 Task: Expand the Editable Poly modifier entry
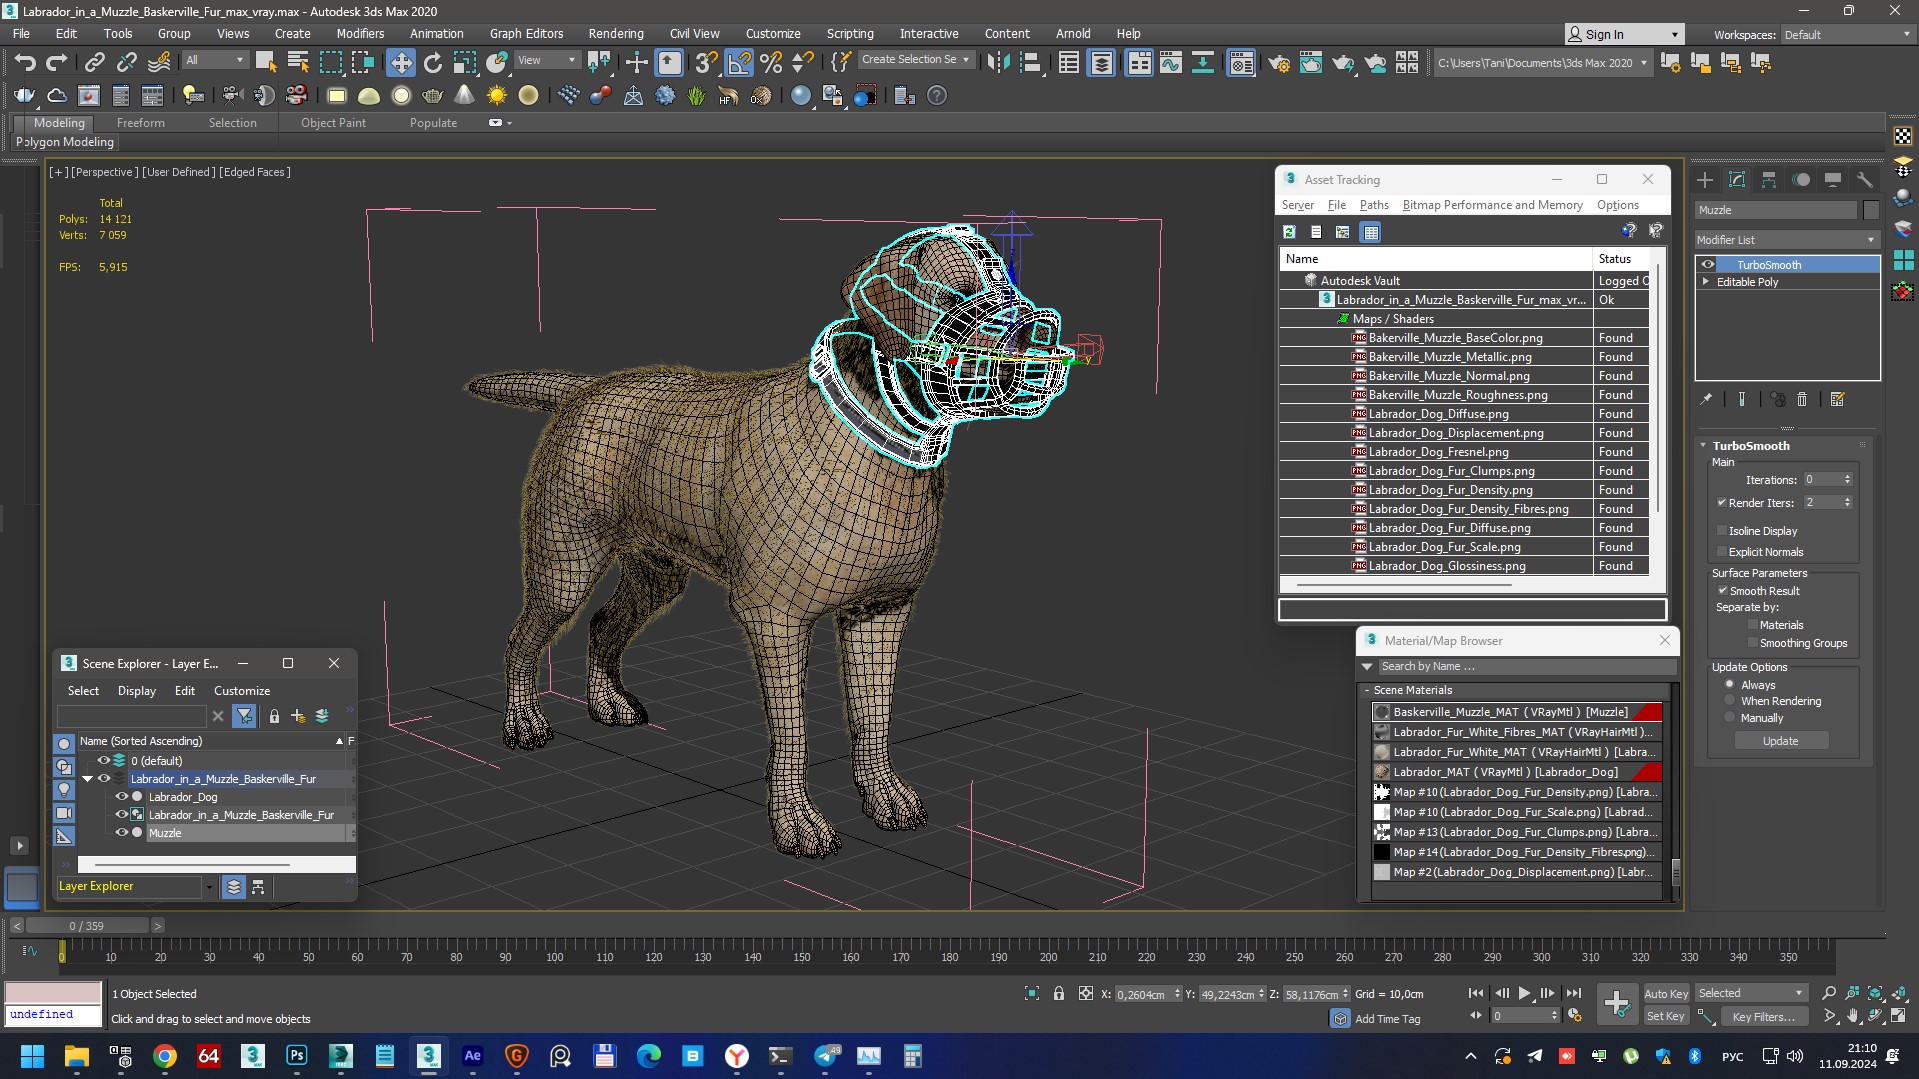1706,282
